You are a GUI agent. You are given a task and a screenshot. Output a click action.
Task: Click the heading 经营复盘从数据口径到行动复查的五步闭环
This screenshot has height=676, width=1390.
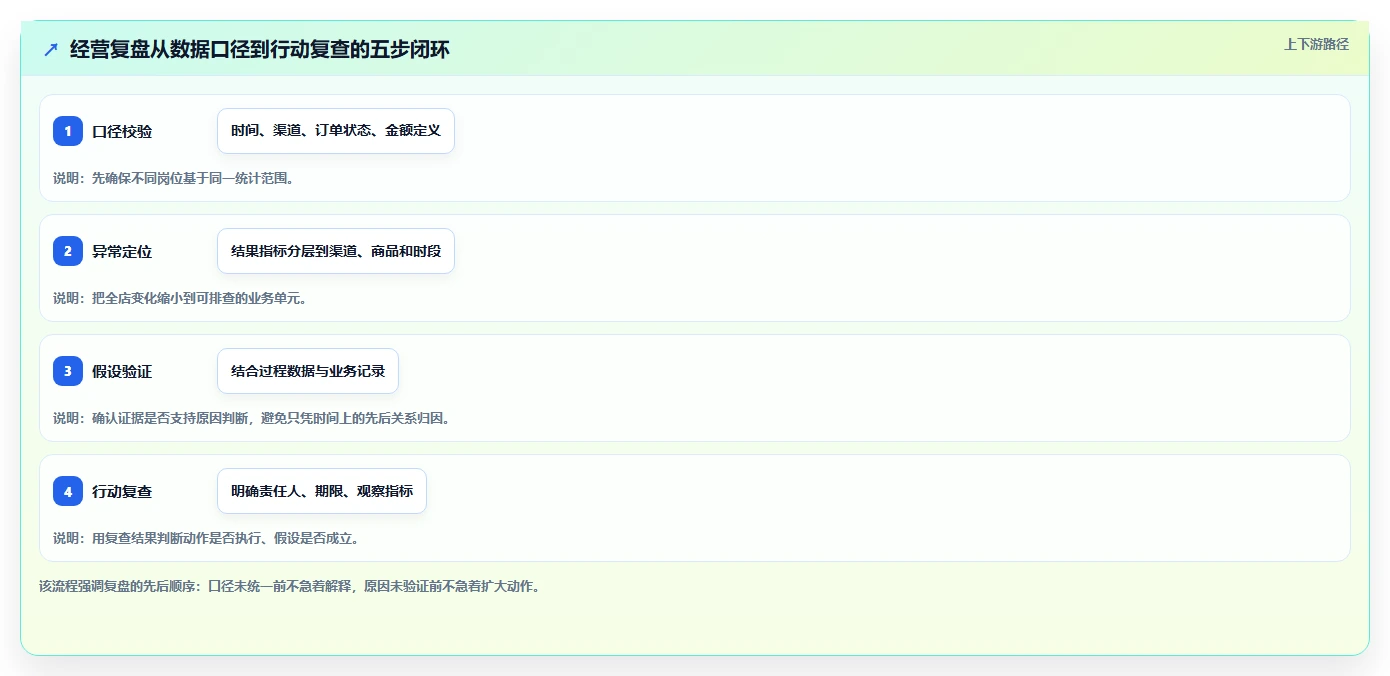260,49
